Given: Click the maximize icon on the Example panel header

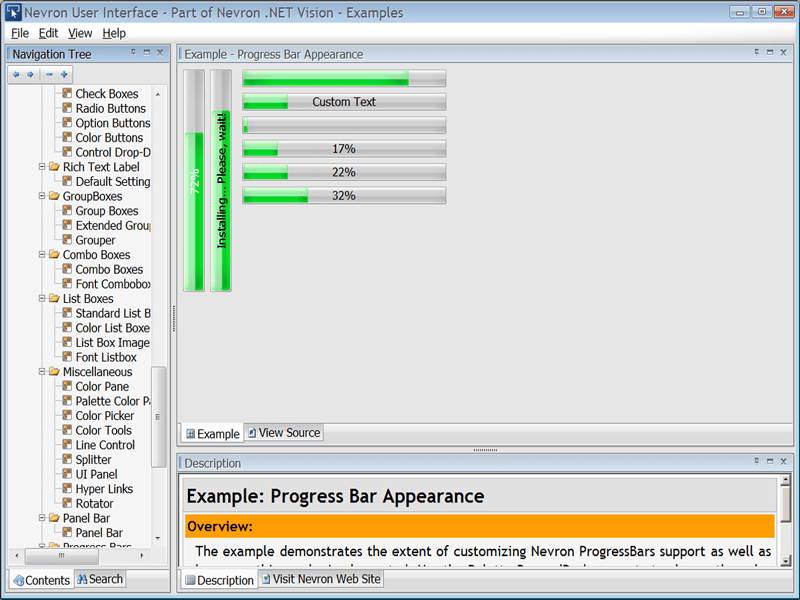Looking at the screenshot, I should 768,54.
